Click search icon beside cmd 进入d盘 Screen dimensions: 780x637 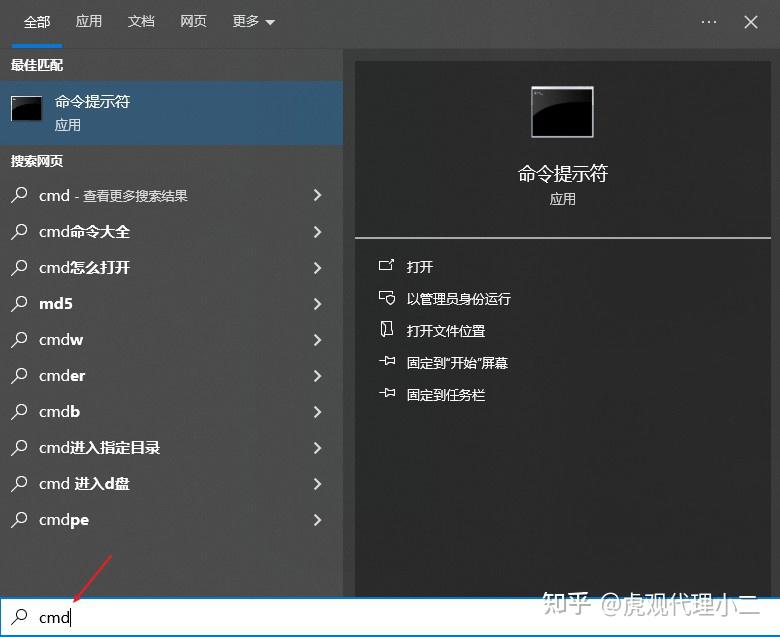click(x=19, y=483)
